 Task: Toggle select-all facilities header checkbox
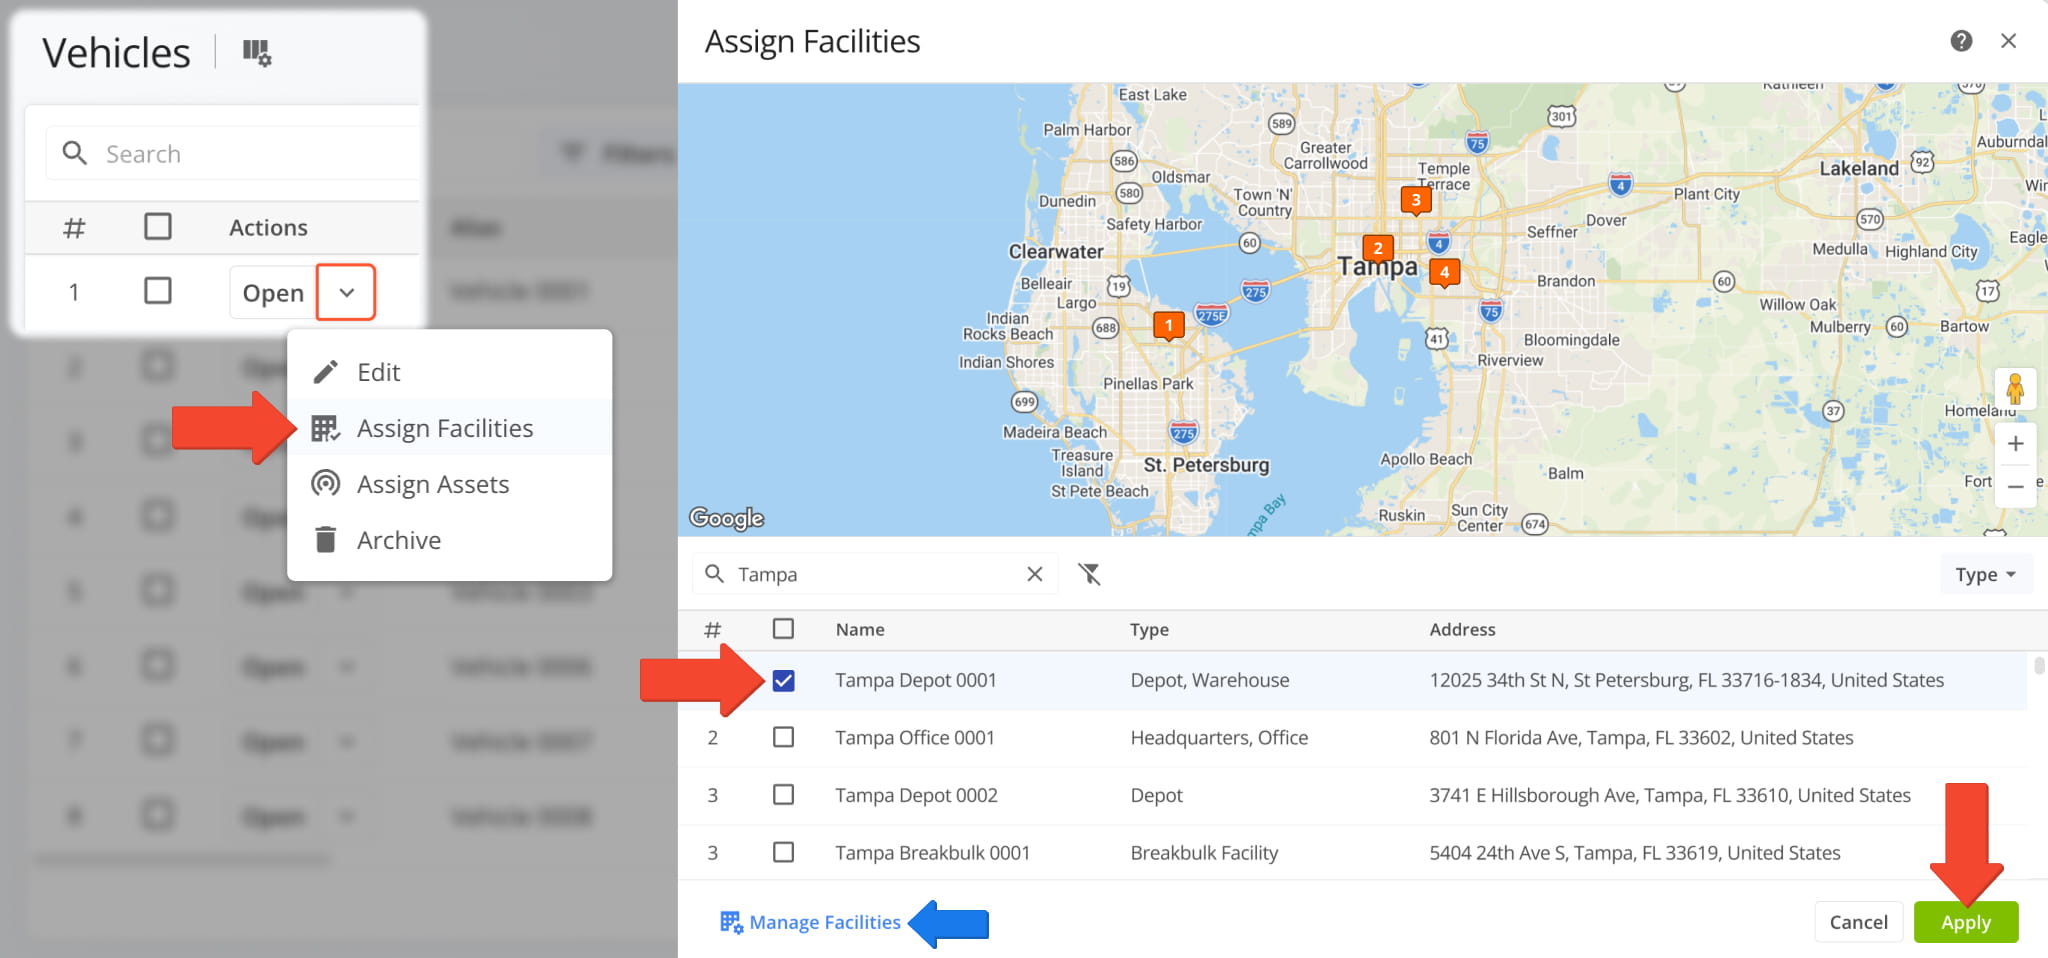783,629
